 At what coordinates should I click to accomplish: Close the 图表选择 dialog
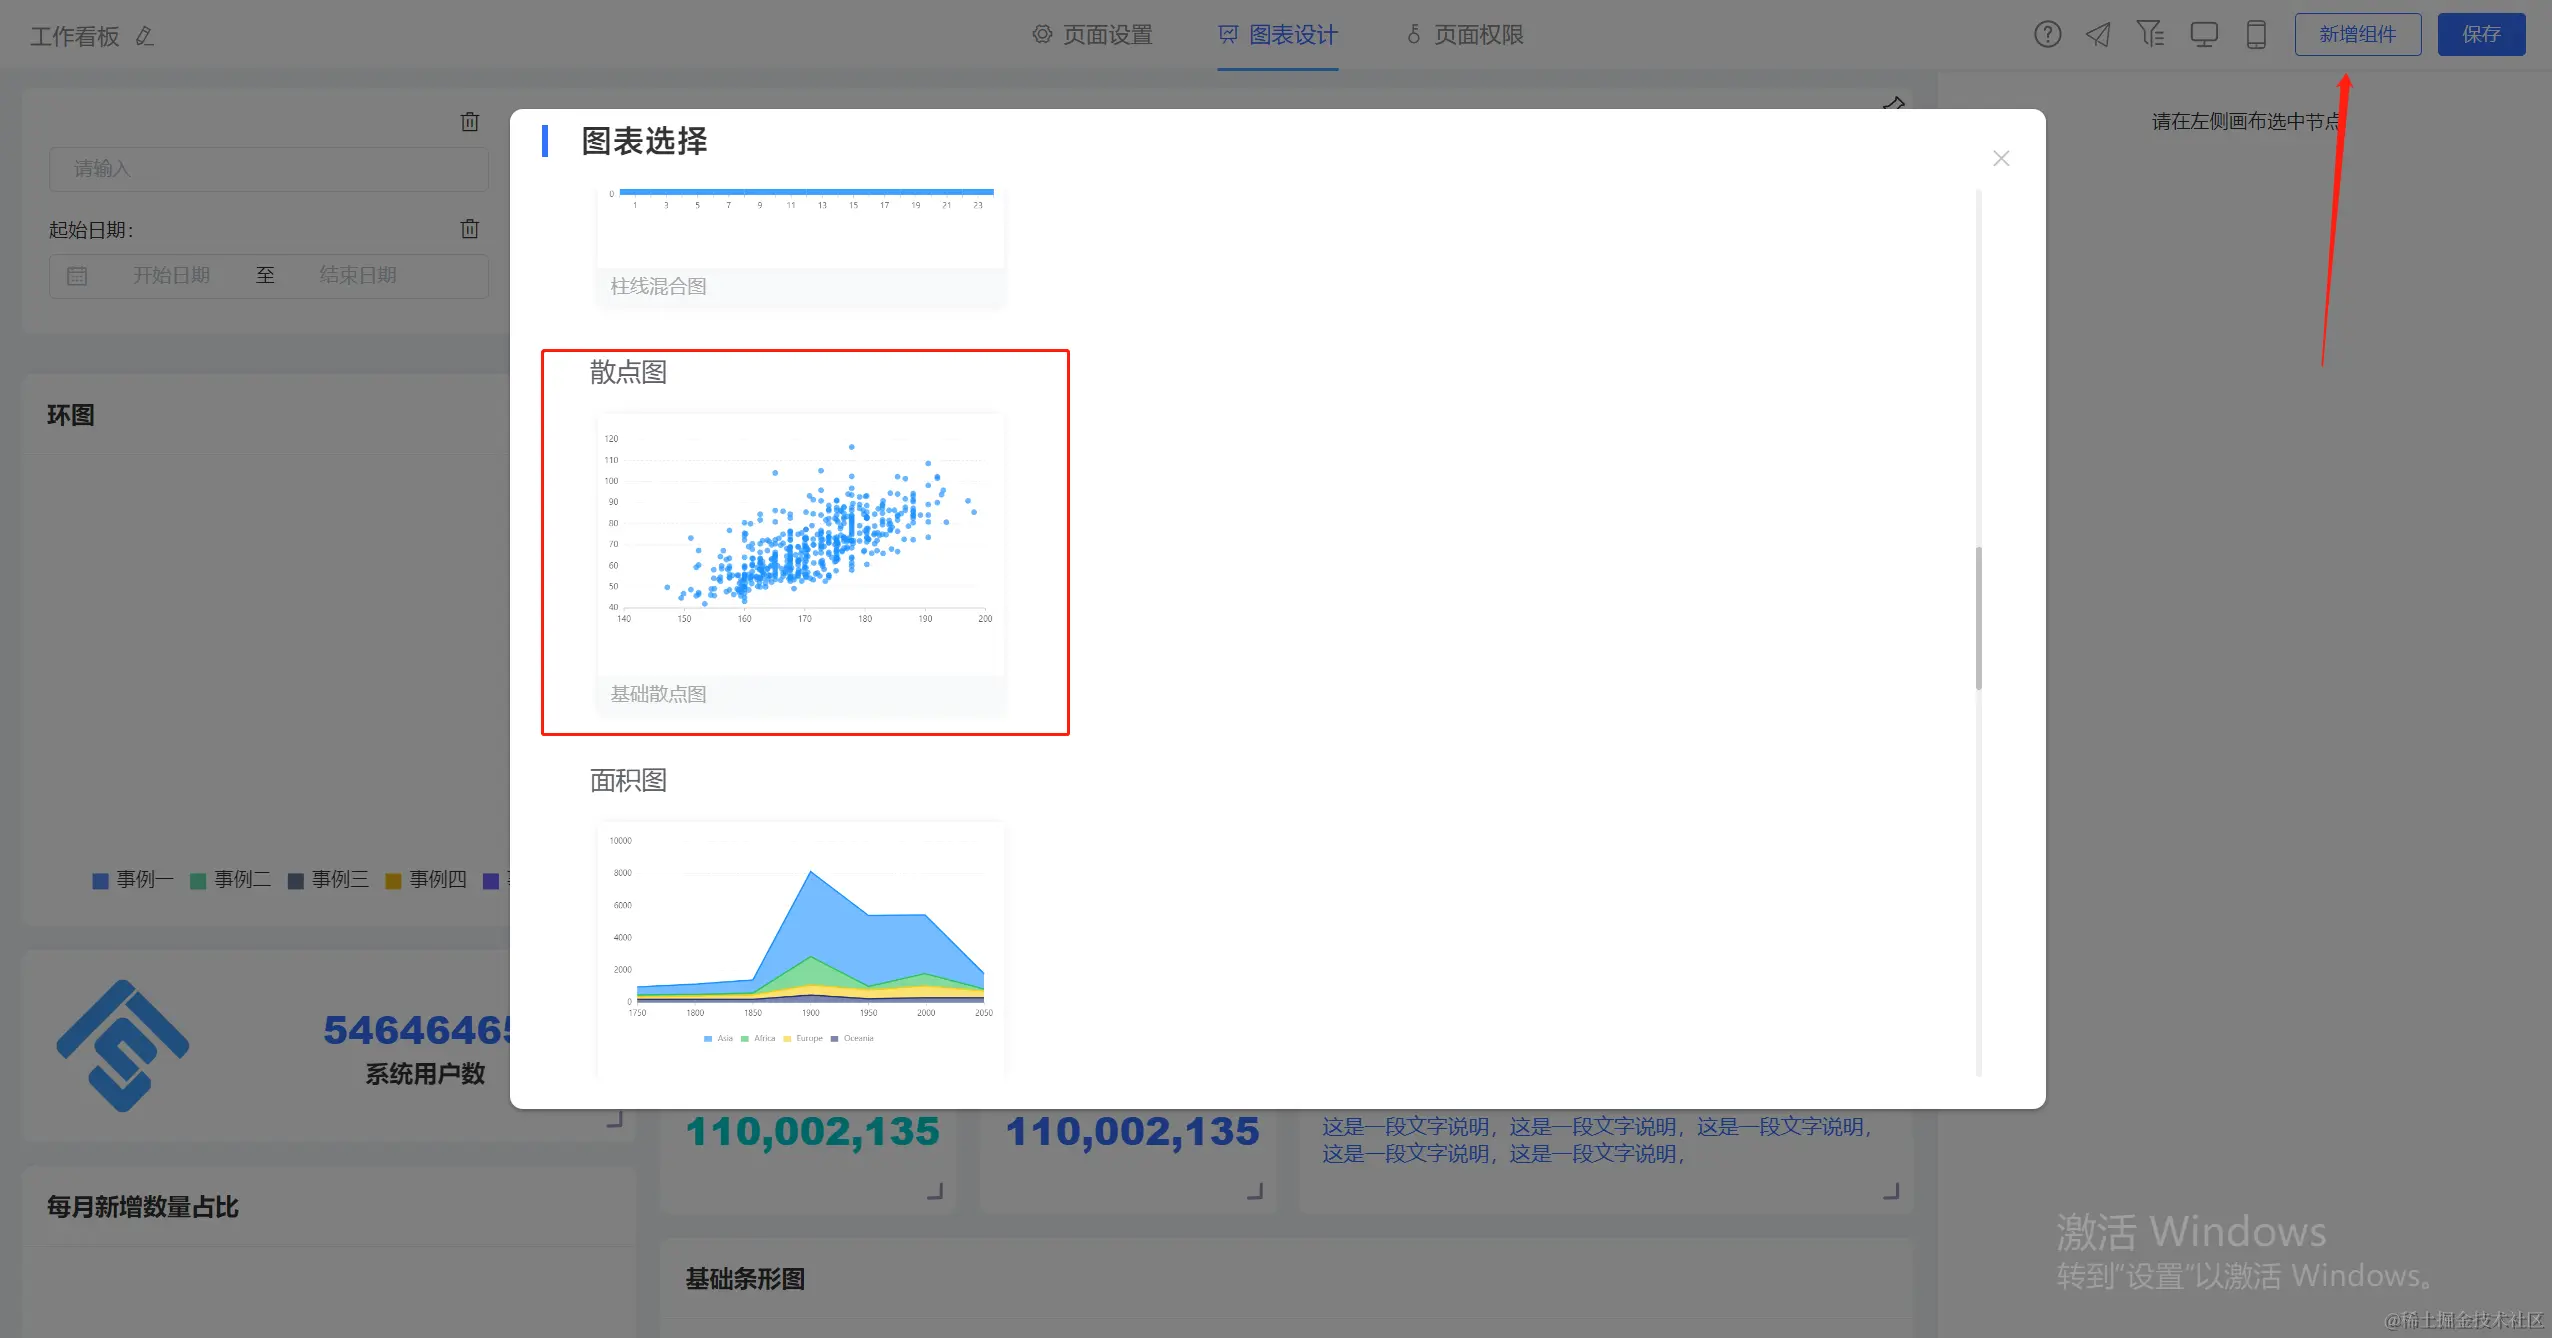(2001, 158)
